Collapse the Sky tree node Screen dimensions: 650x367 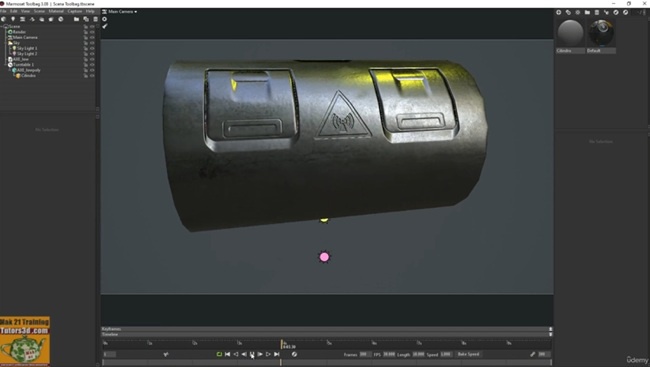click(x=6, y=43)
